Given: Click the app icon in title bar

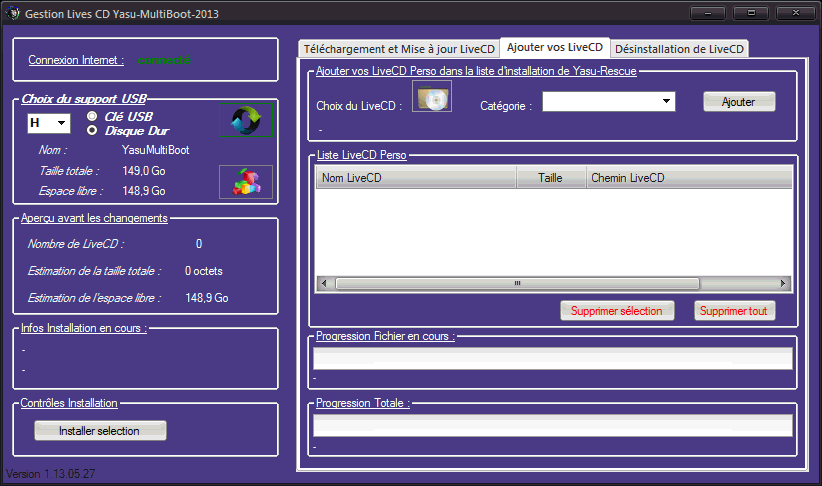Looking at the screenshot, I should (x=13, y=13).
